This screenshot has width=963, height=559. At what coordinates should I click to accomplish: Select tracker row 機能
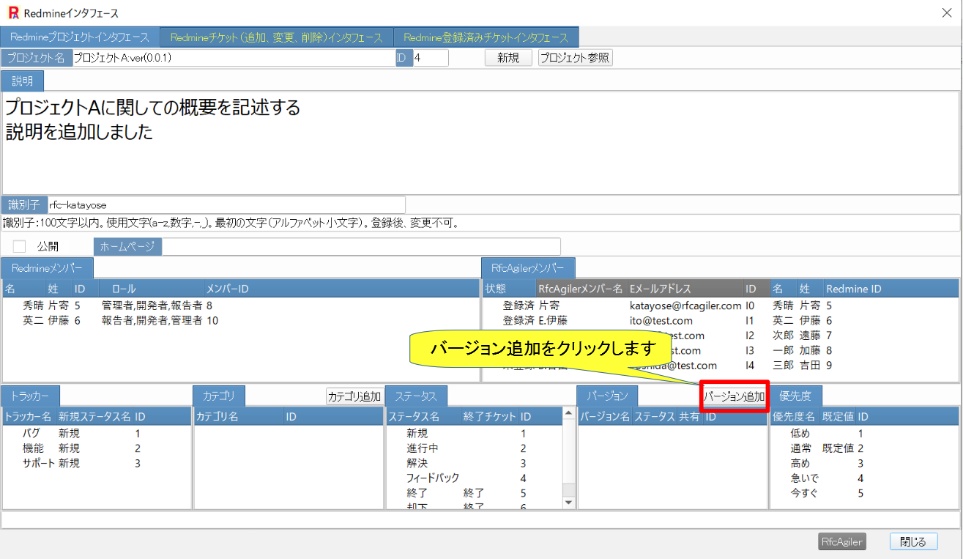point(97,448)
